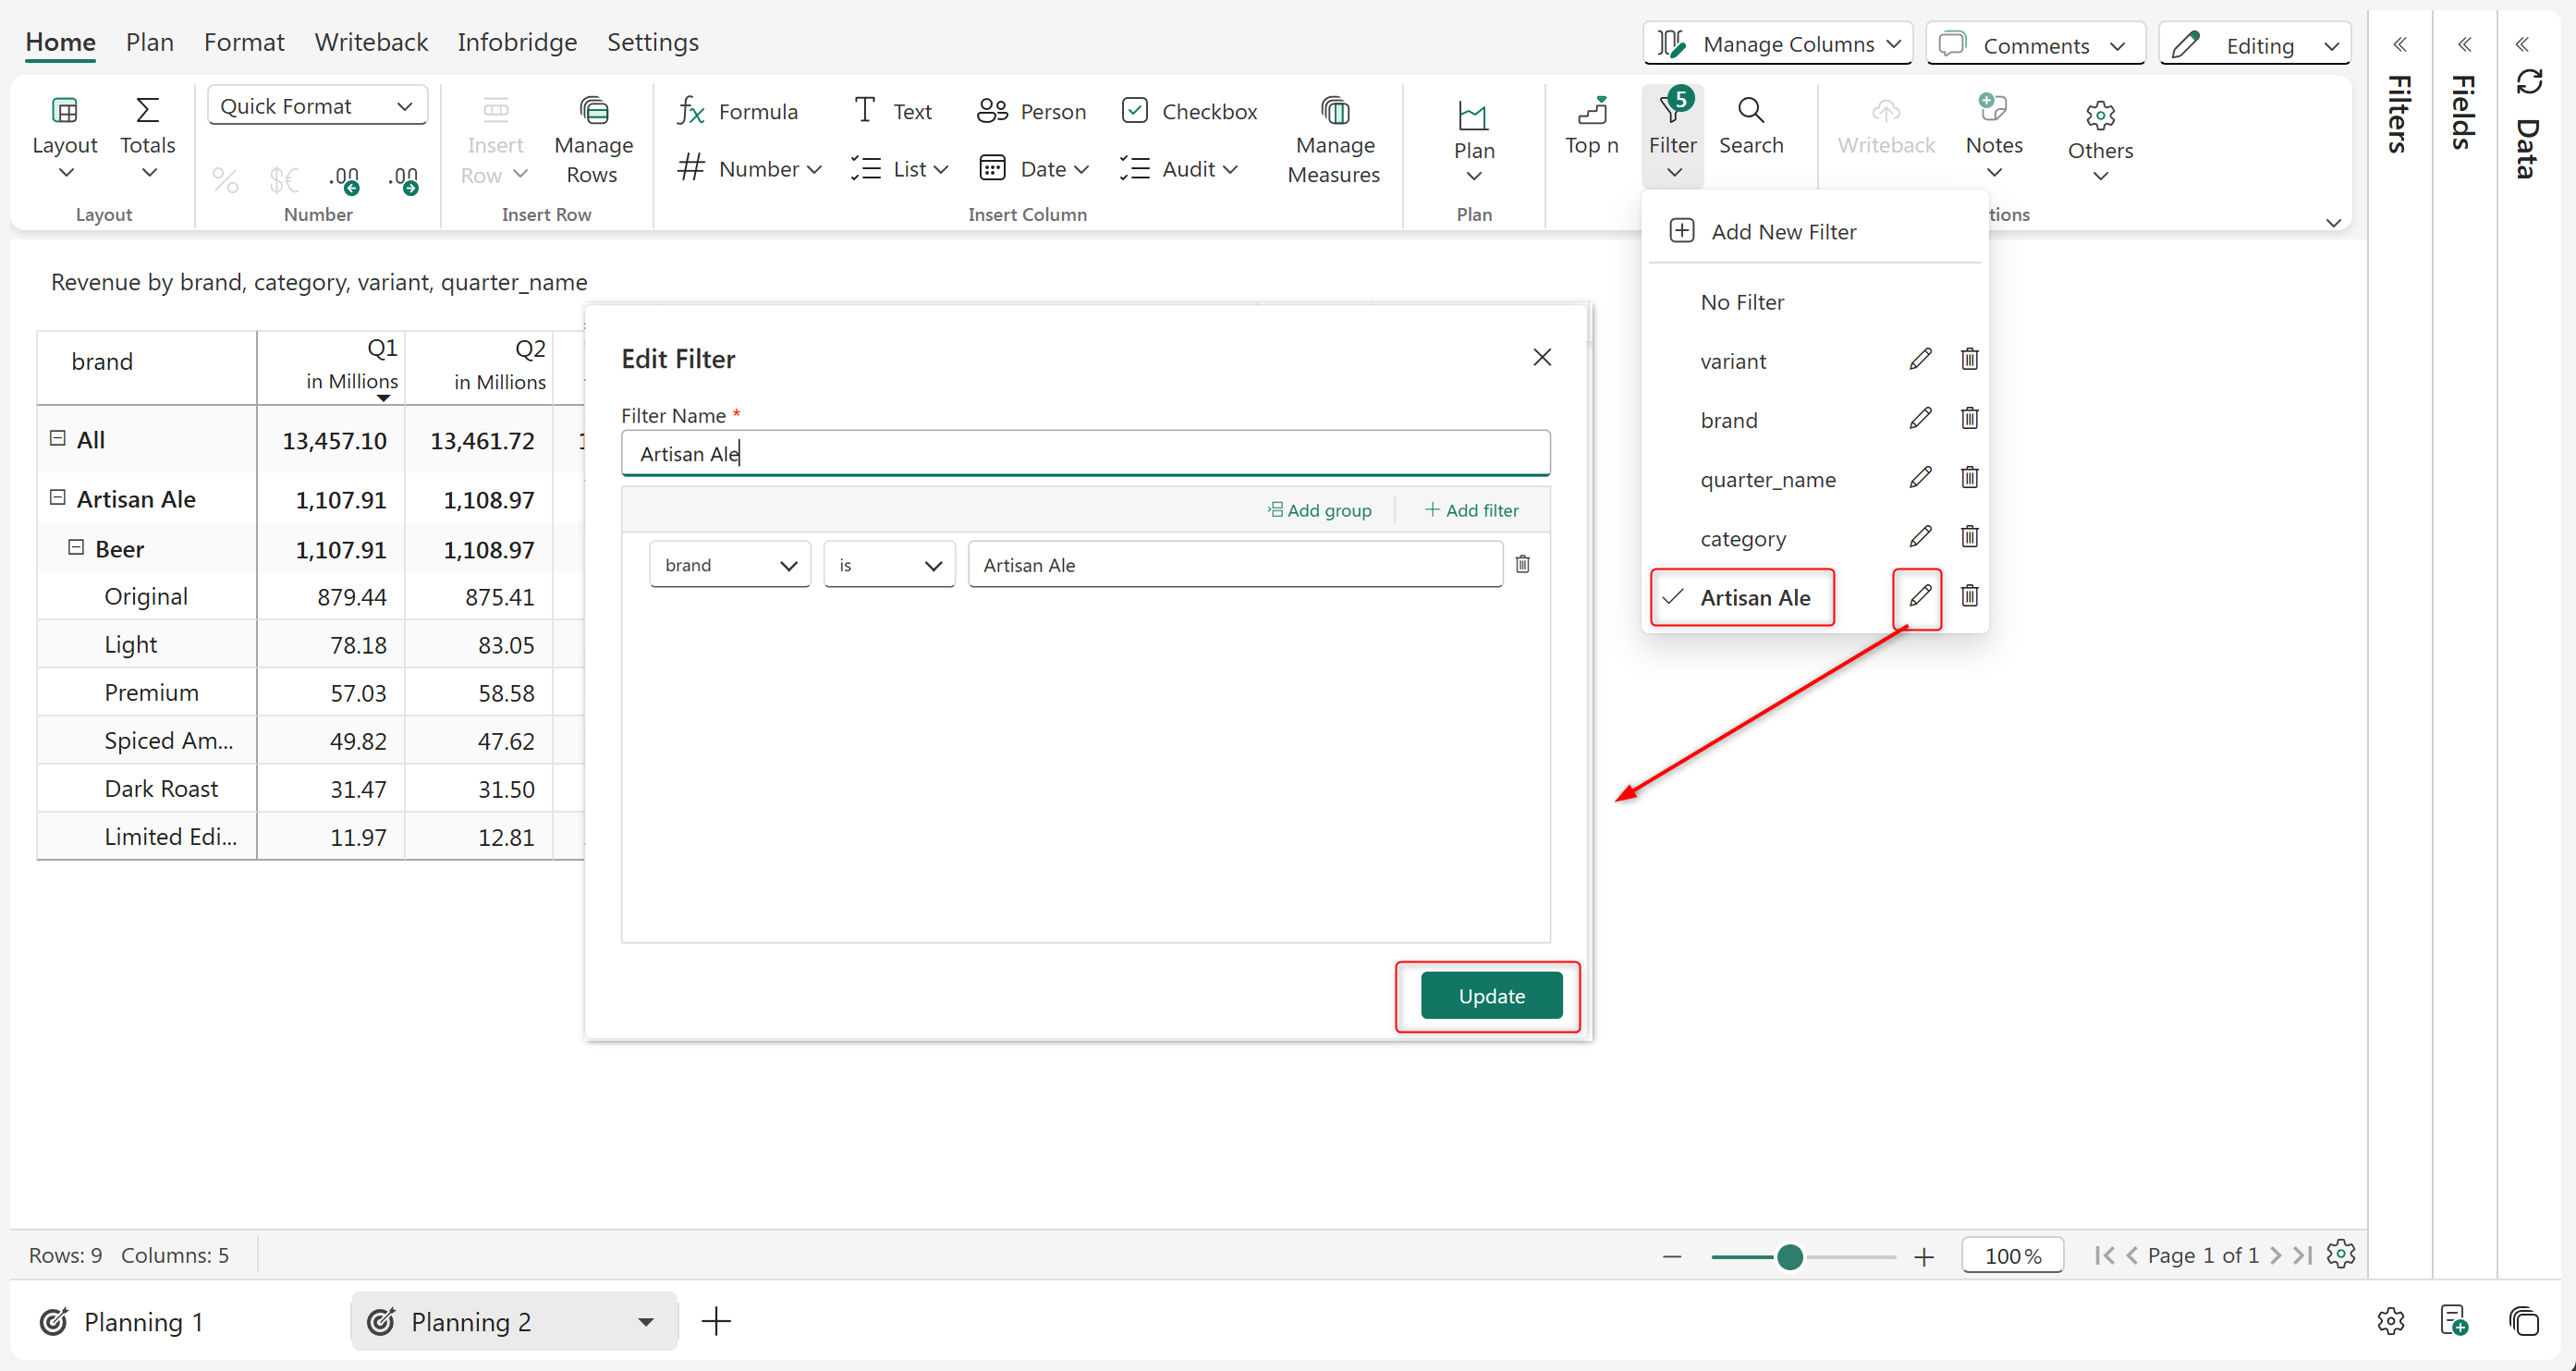The height and width of the screenshot is (1371, 2576).
Task: Collapse the Artisan Ale row
Action: coord(58,498)
